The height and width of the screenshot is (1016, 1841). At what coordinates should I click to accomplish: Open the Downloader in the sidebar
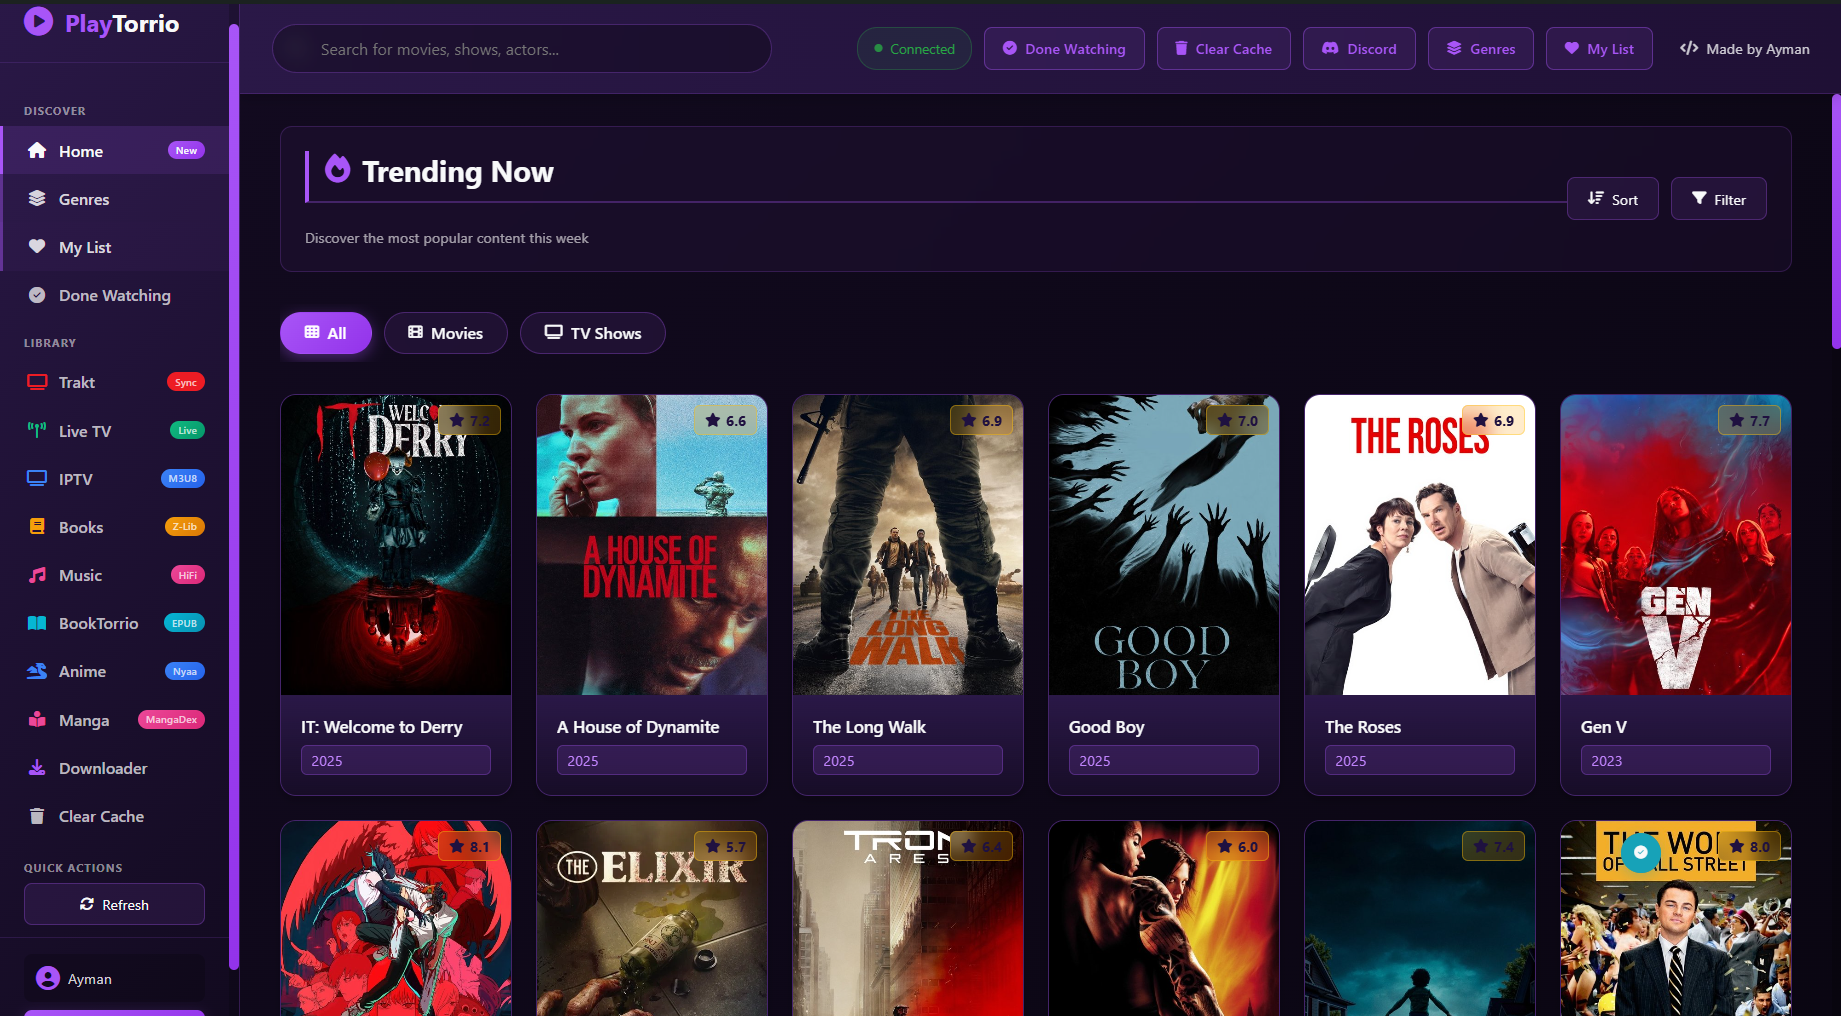coord(102,768)
